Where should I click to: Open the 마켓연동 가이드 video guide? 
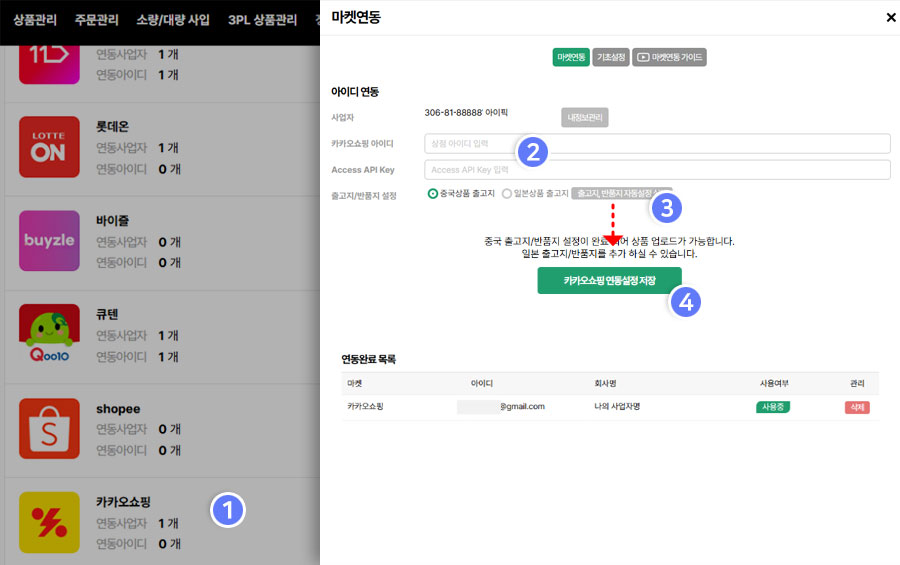click(669, 58)
